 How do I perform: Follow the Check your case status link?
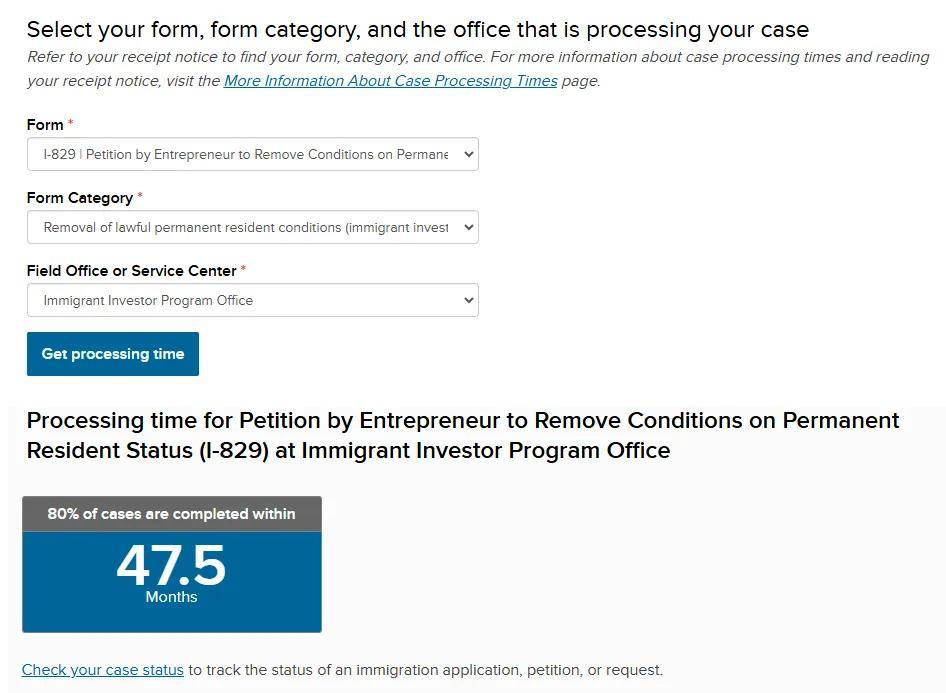pos(103,670)
